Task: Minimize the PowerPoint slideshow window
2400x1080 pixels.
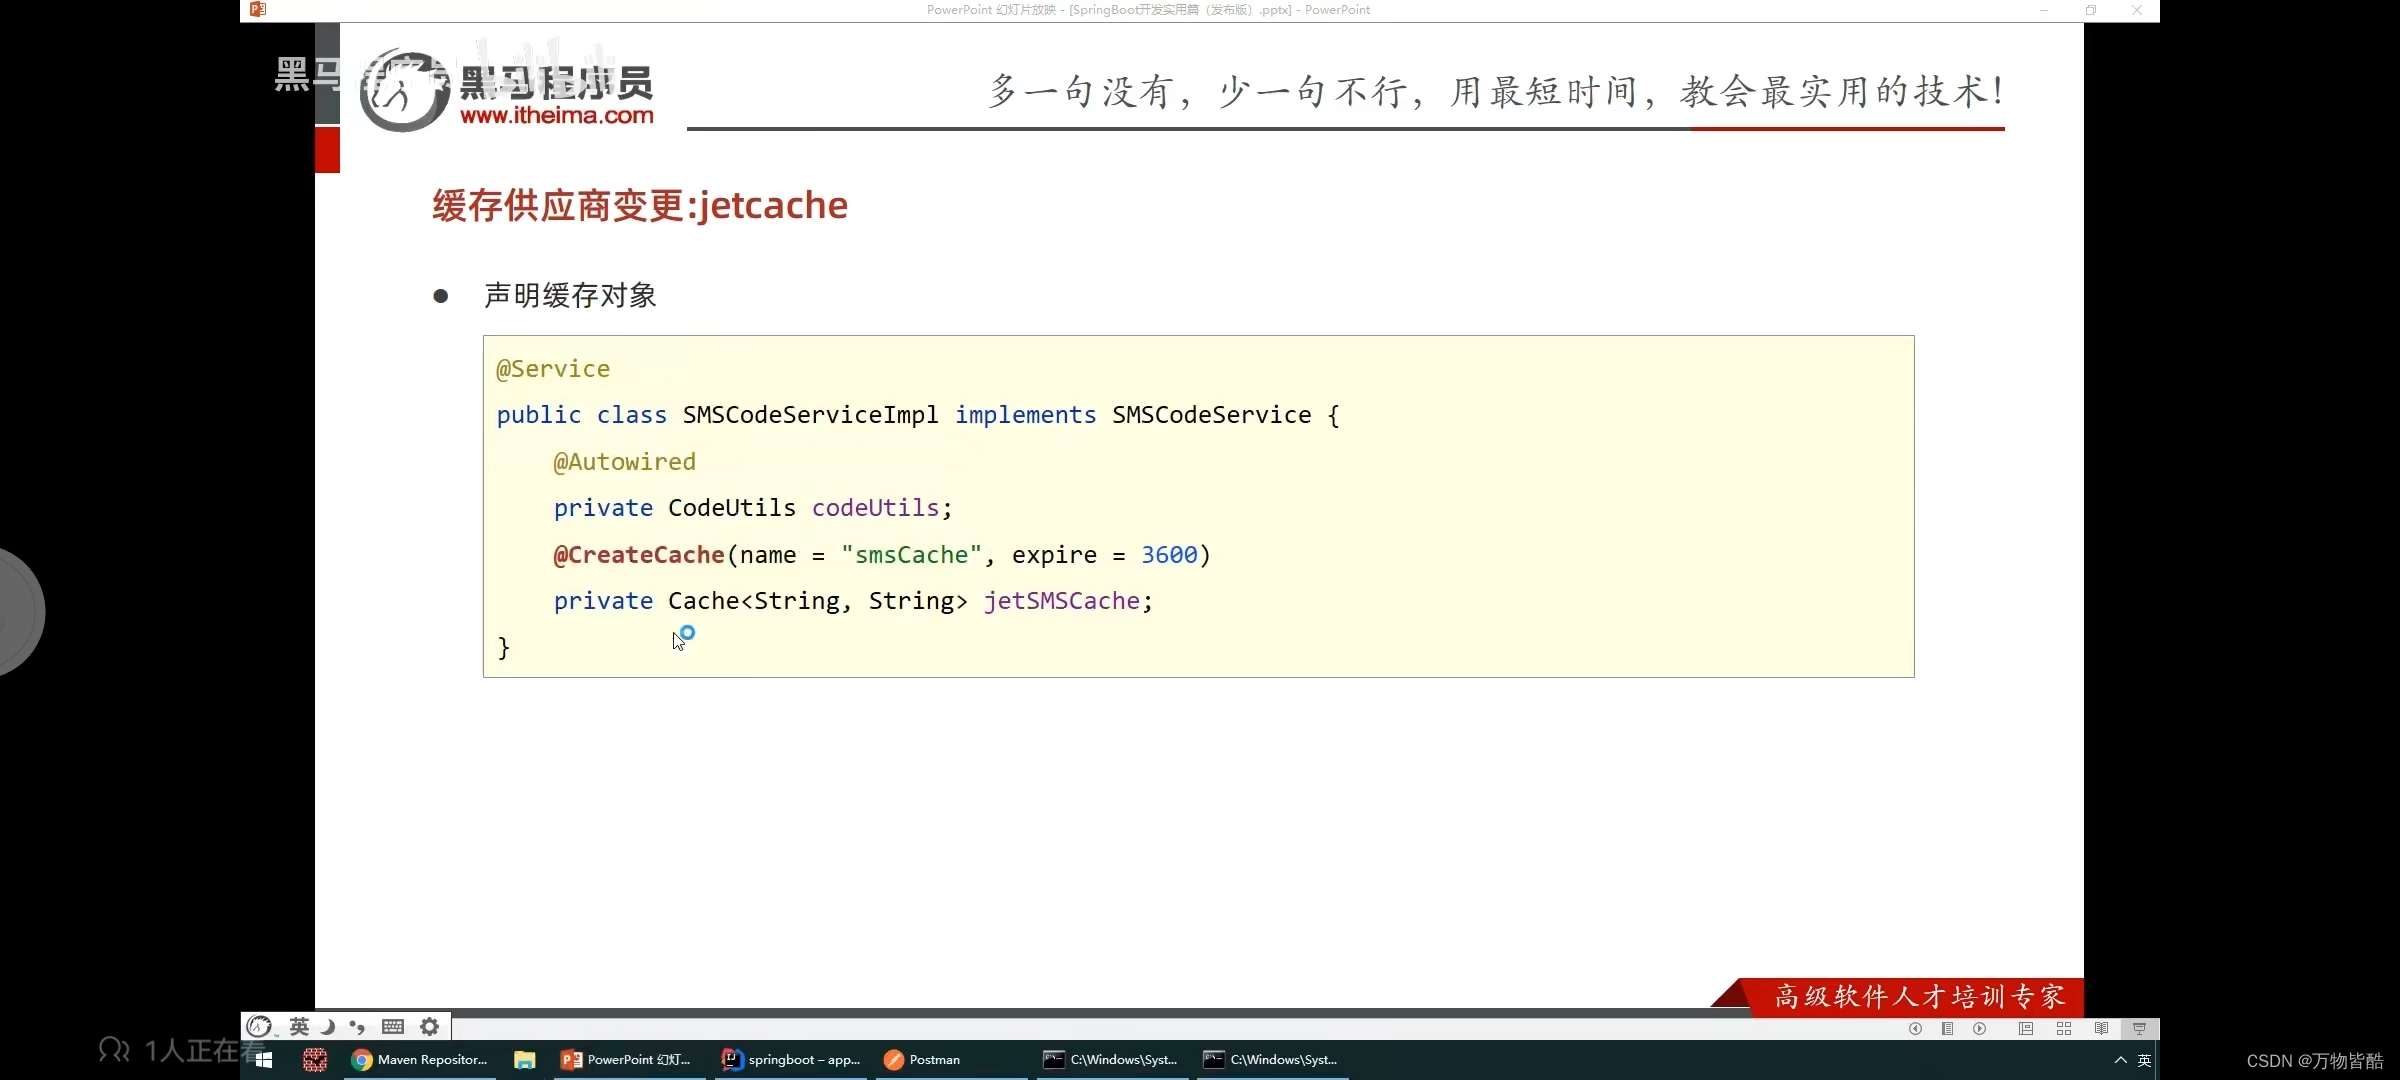Action: tap(2044, 10)
